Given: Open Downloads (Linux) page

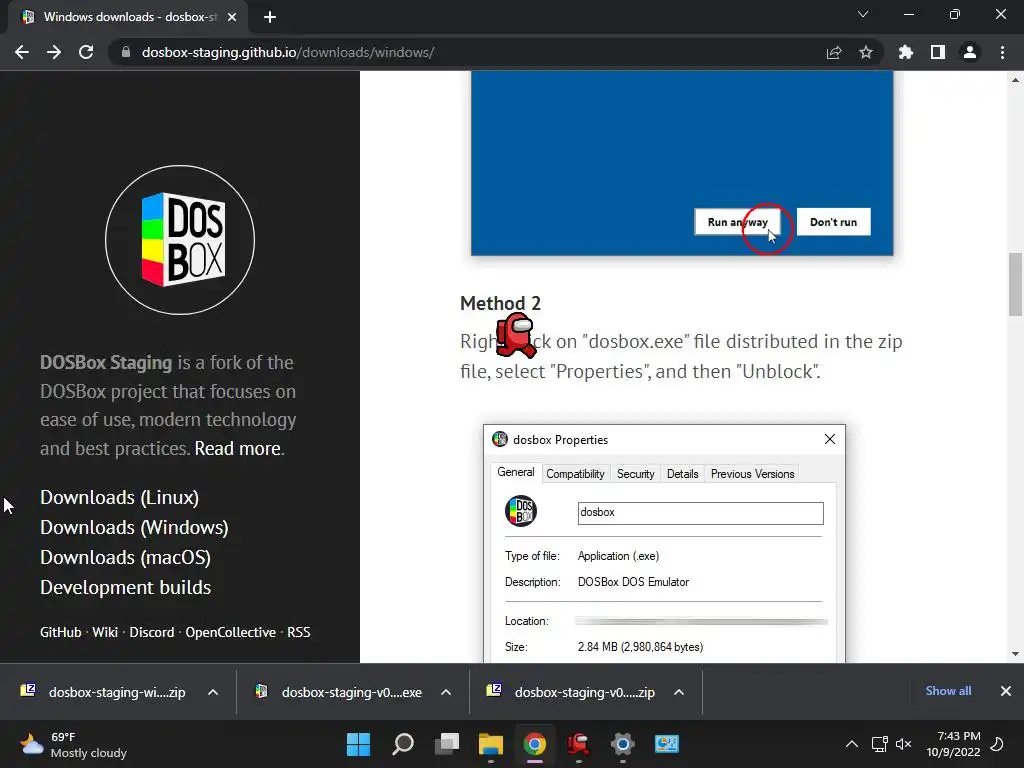Looking at the screenshot, I should point(120,497).
